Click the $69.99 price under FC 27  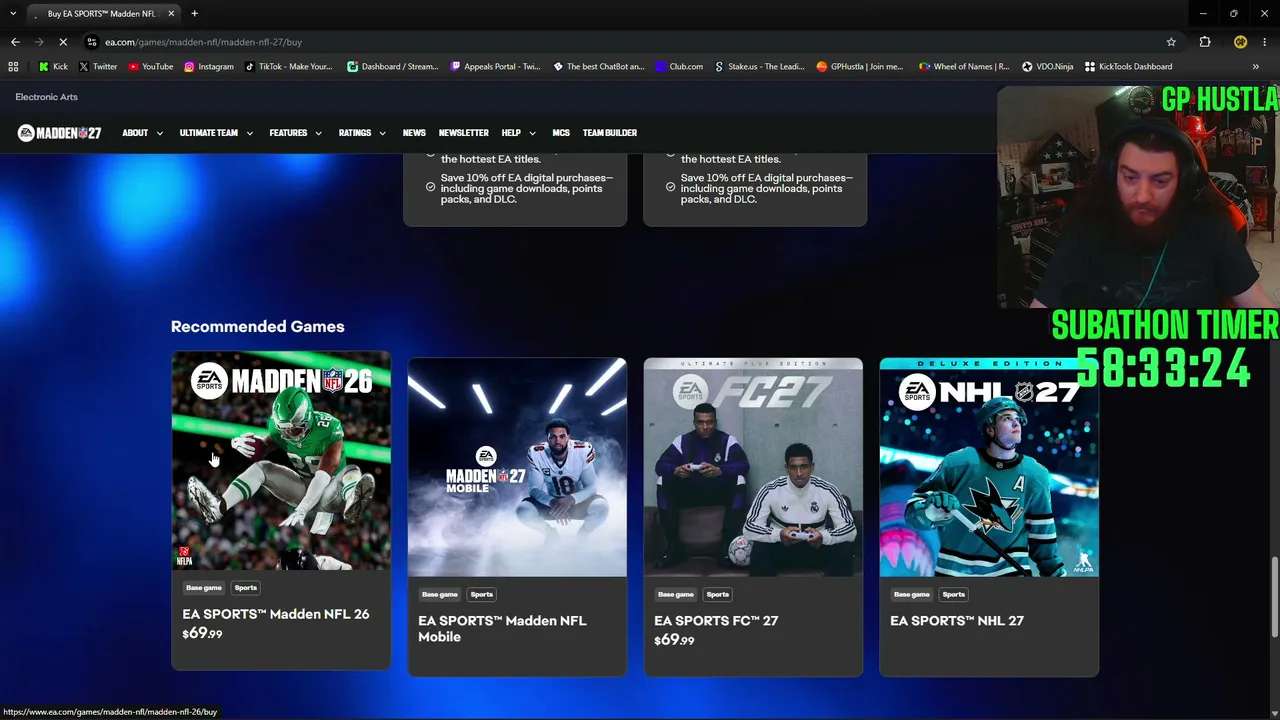point(674,640)
